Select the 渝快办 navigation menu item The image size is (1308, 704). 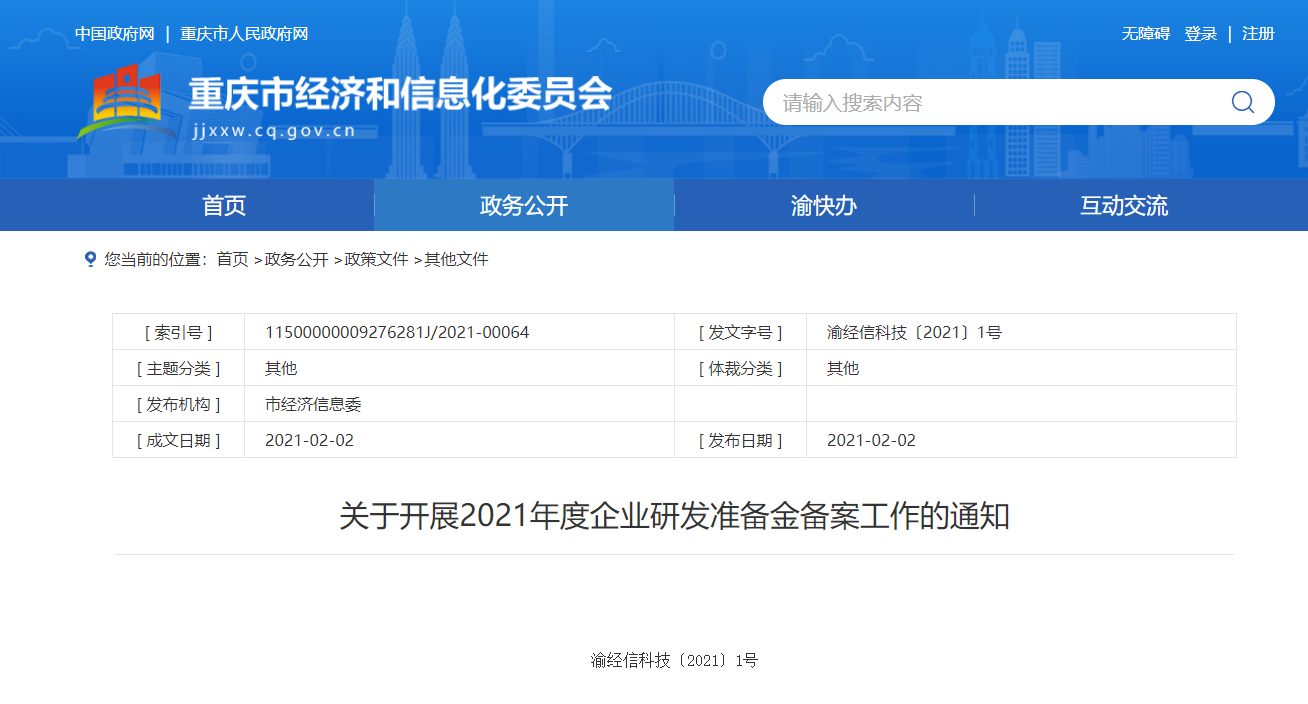pyautogui.click(x=824, y=206)
